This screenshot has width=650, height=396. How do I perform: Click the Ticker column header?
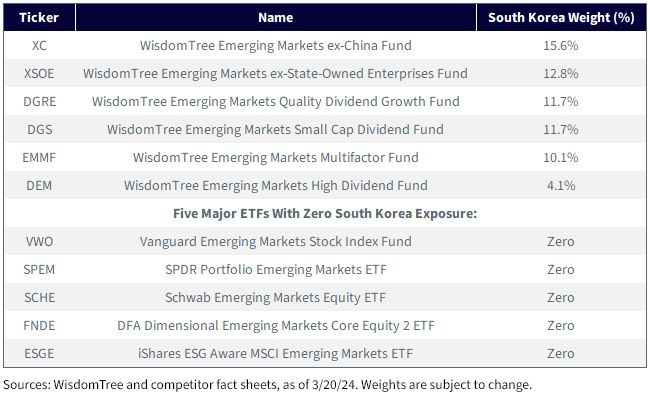coord(39,17)
